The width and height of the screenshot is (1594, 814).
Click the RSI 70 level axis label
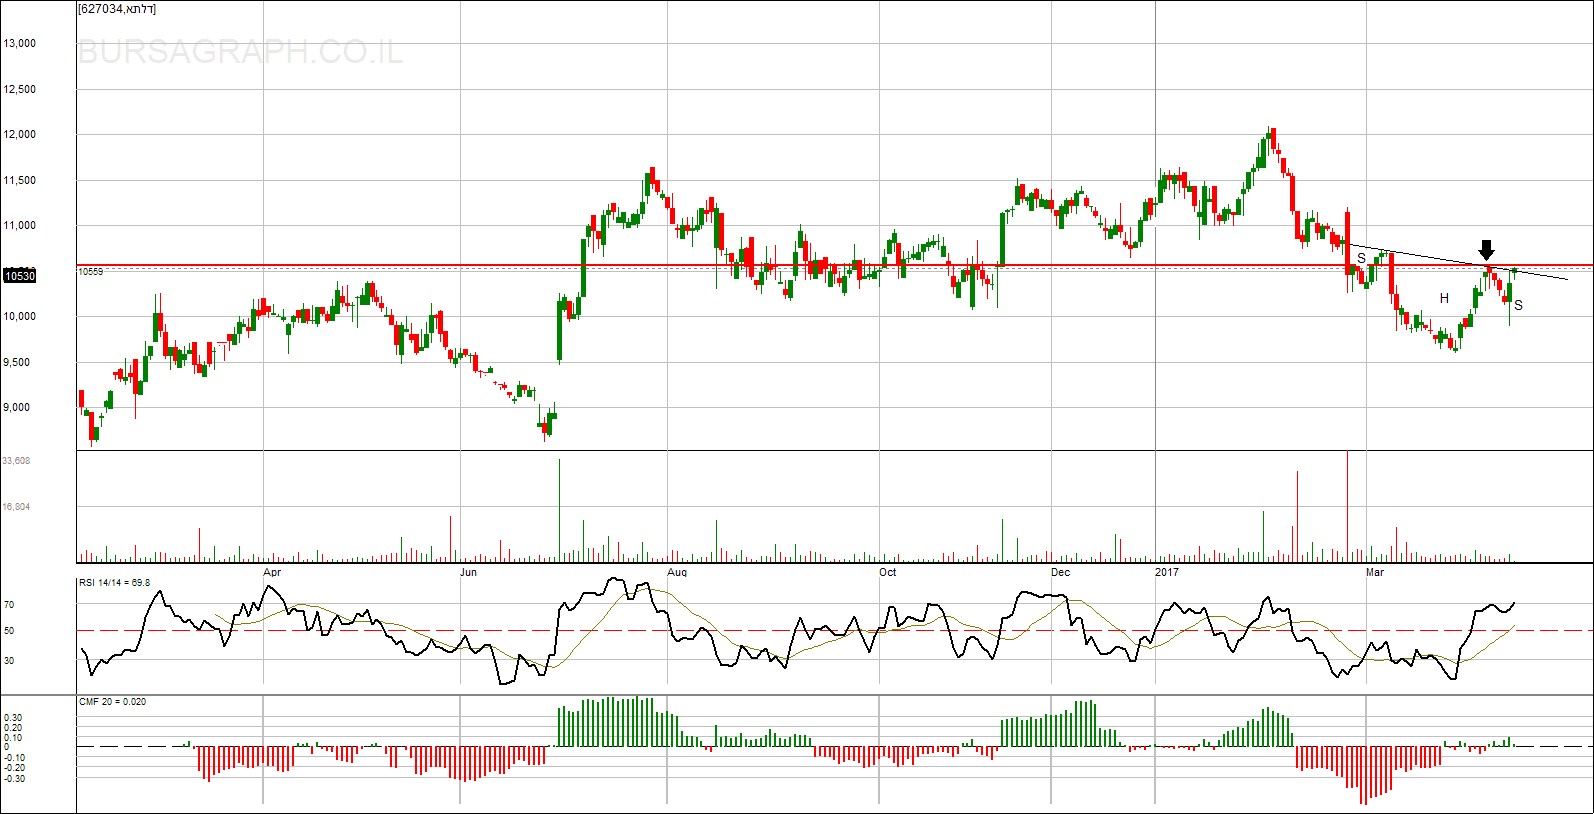coord(9,605)
